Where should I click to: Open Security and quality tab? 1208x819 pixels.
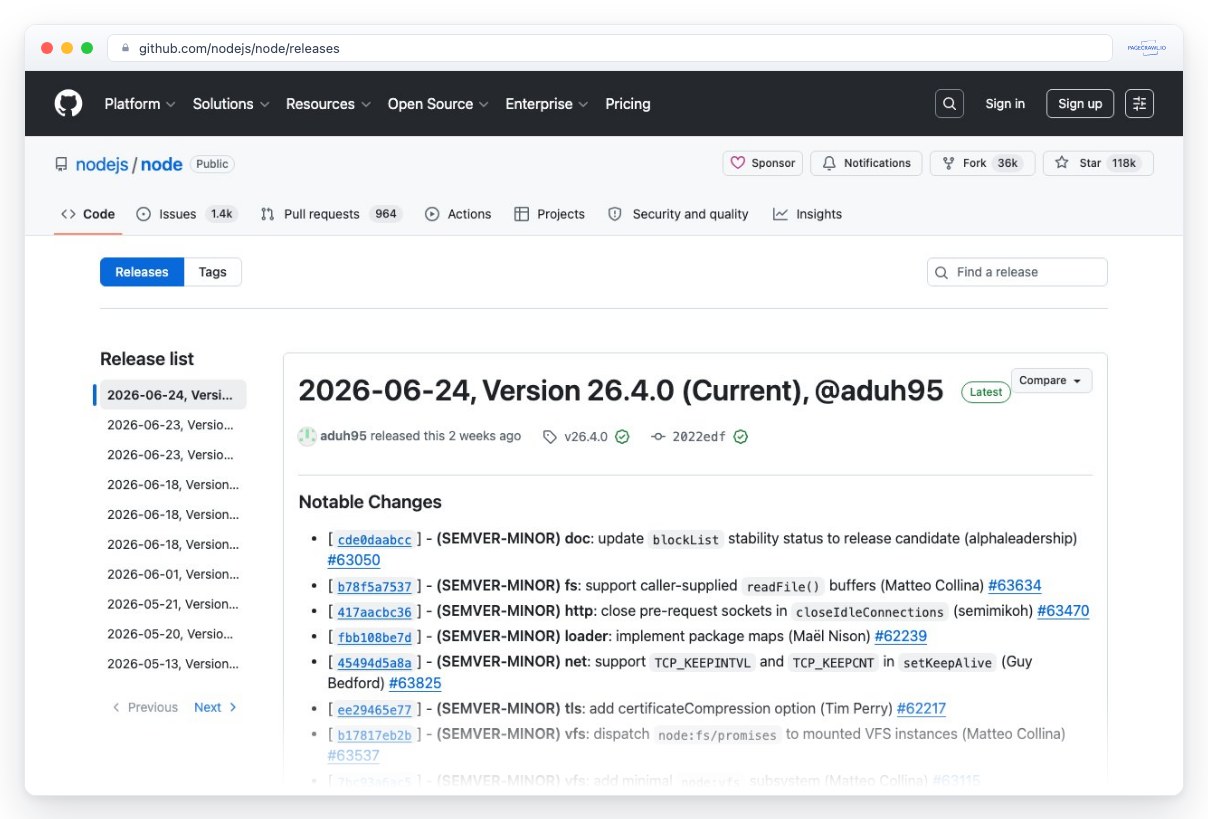click(678, 214)
